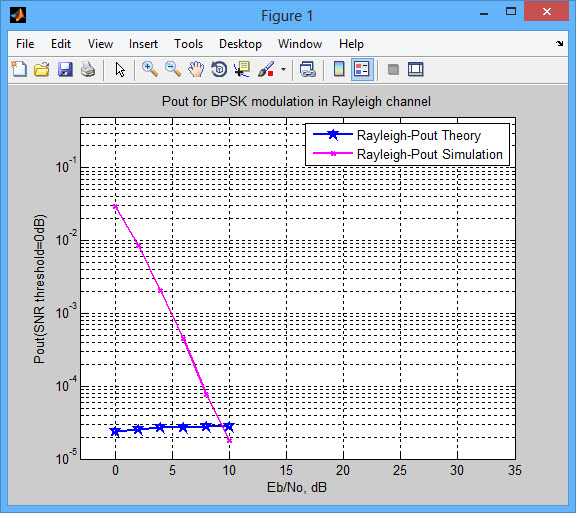Select the Zoom Out magnifier tool
Image resolution: width=576 pixels, height=513 pixels.
point(173,69)
